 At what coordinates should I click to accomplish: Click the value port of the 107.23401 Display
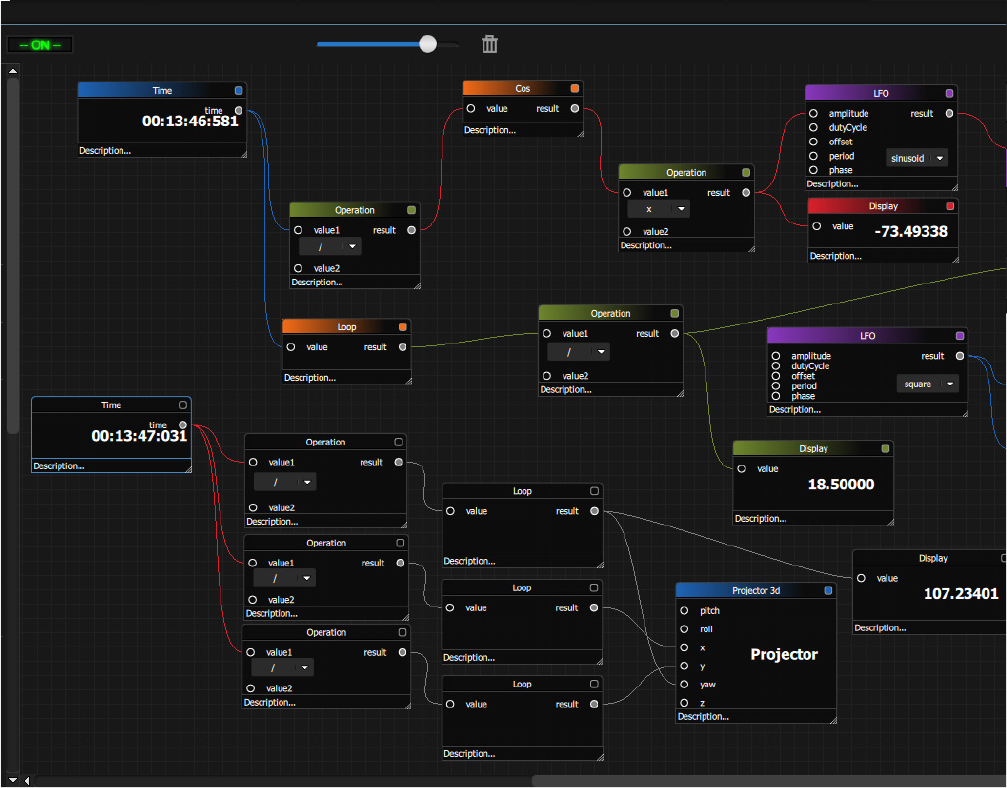point(861,578)
